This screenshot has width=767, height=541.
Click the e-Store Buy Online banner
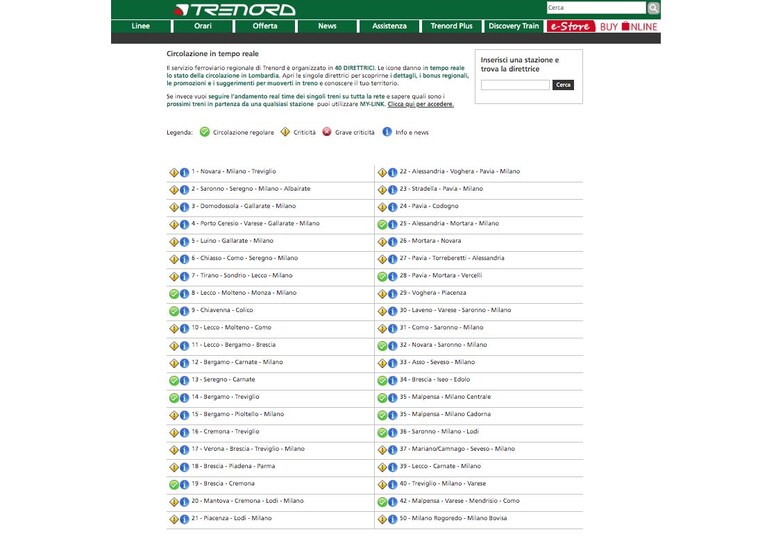point(603,26)
